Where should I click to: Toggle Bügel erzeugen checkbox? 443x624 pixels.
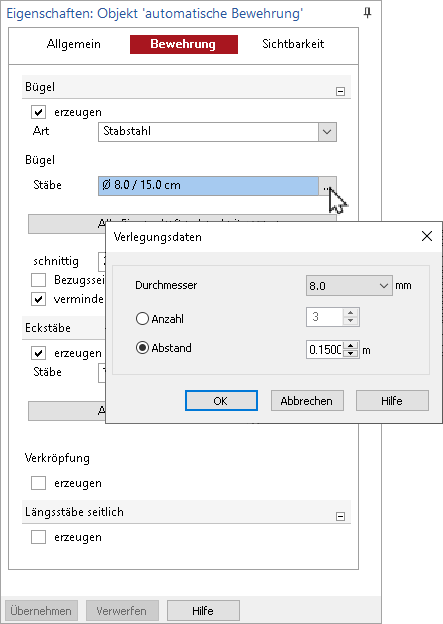tap(39, 112)
